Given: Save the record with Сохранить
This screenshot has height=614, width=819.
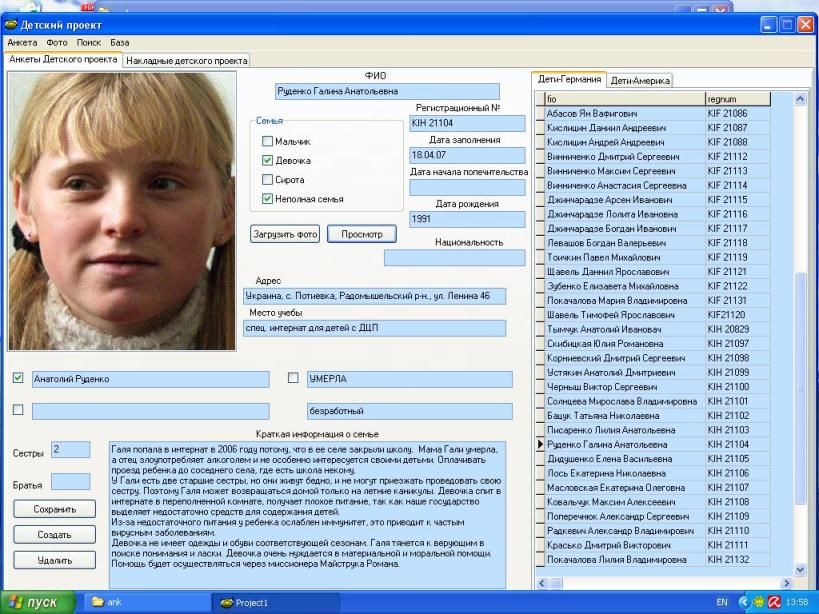Looking at the screenshot, I should [55, 509].
